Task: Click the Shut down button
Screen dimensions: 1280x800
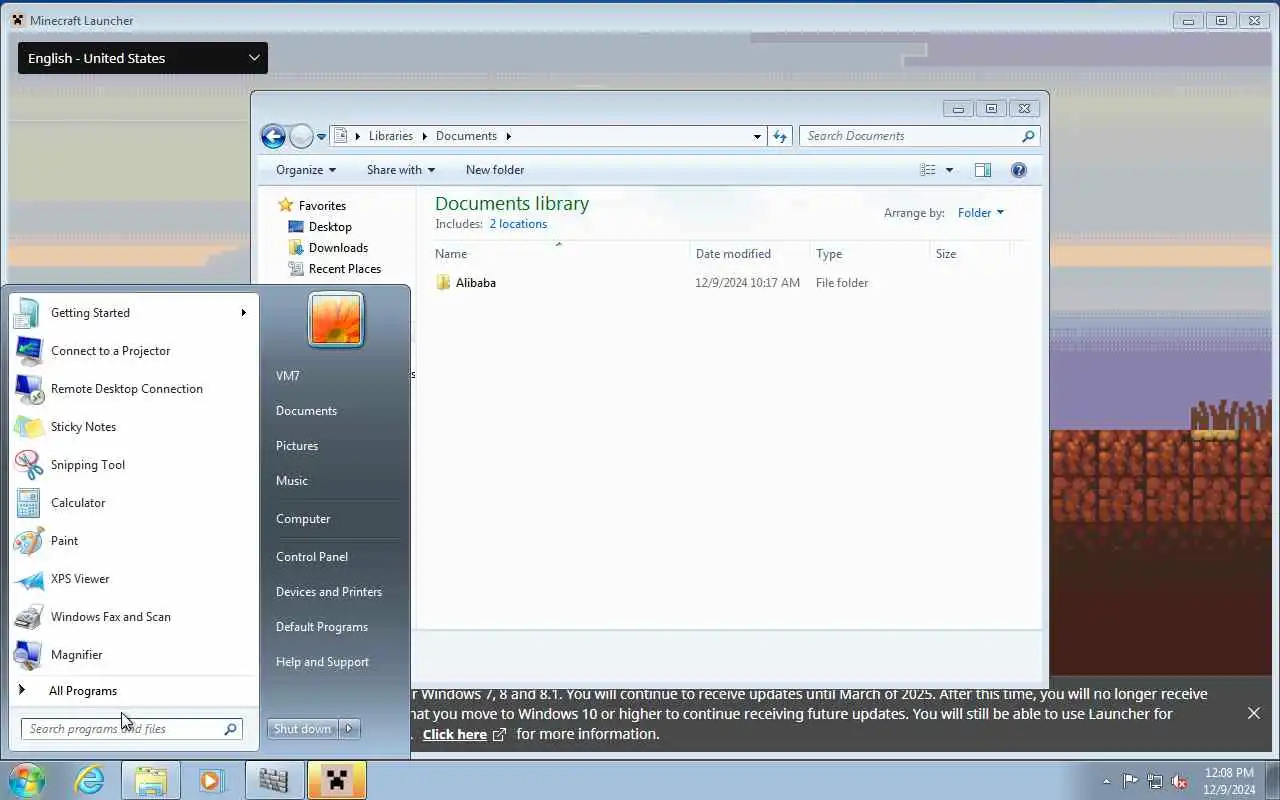Action: tap(303, 729)
